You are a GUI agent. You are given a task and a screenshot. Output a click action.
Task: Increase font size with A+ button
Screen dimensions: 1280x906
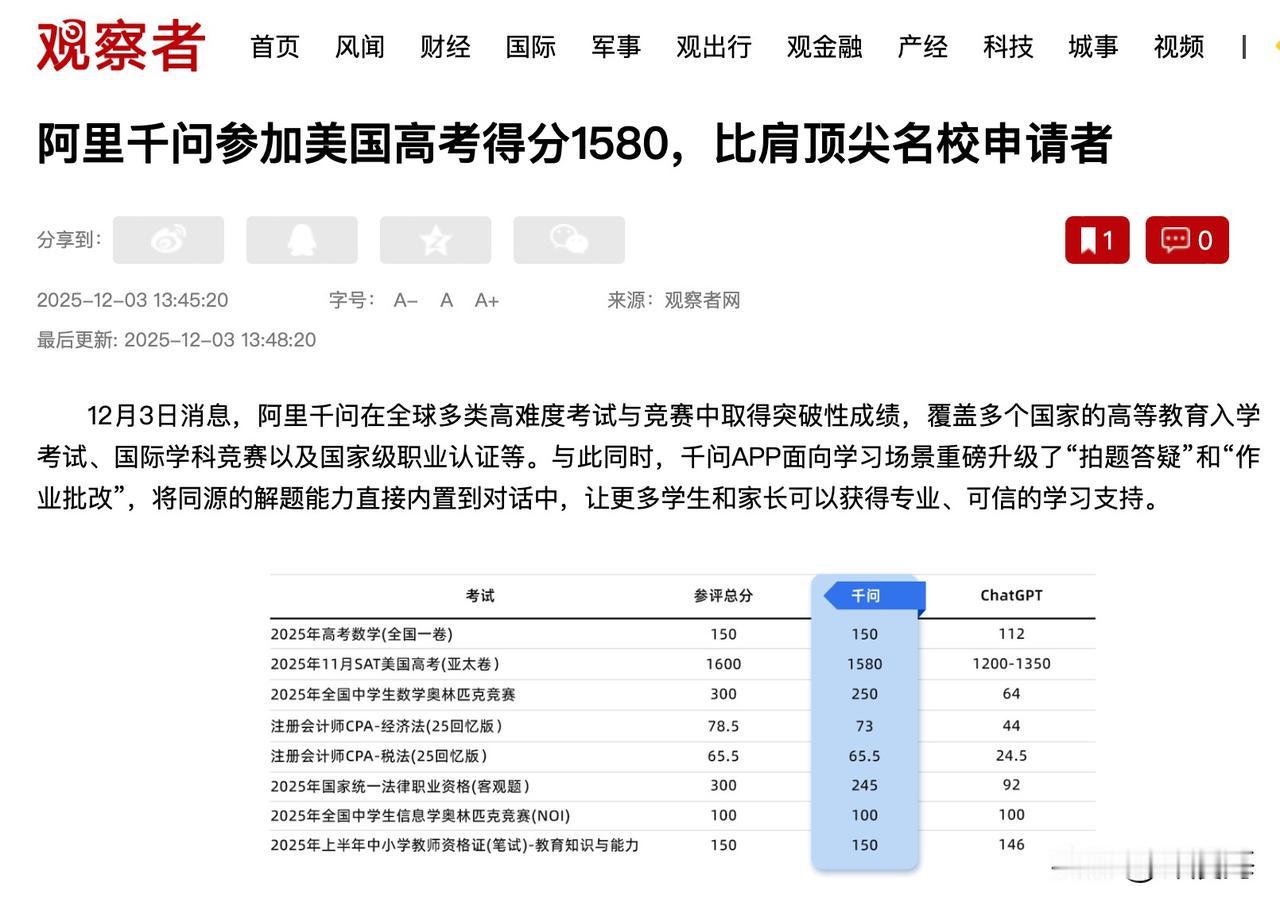coord(487,300)
